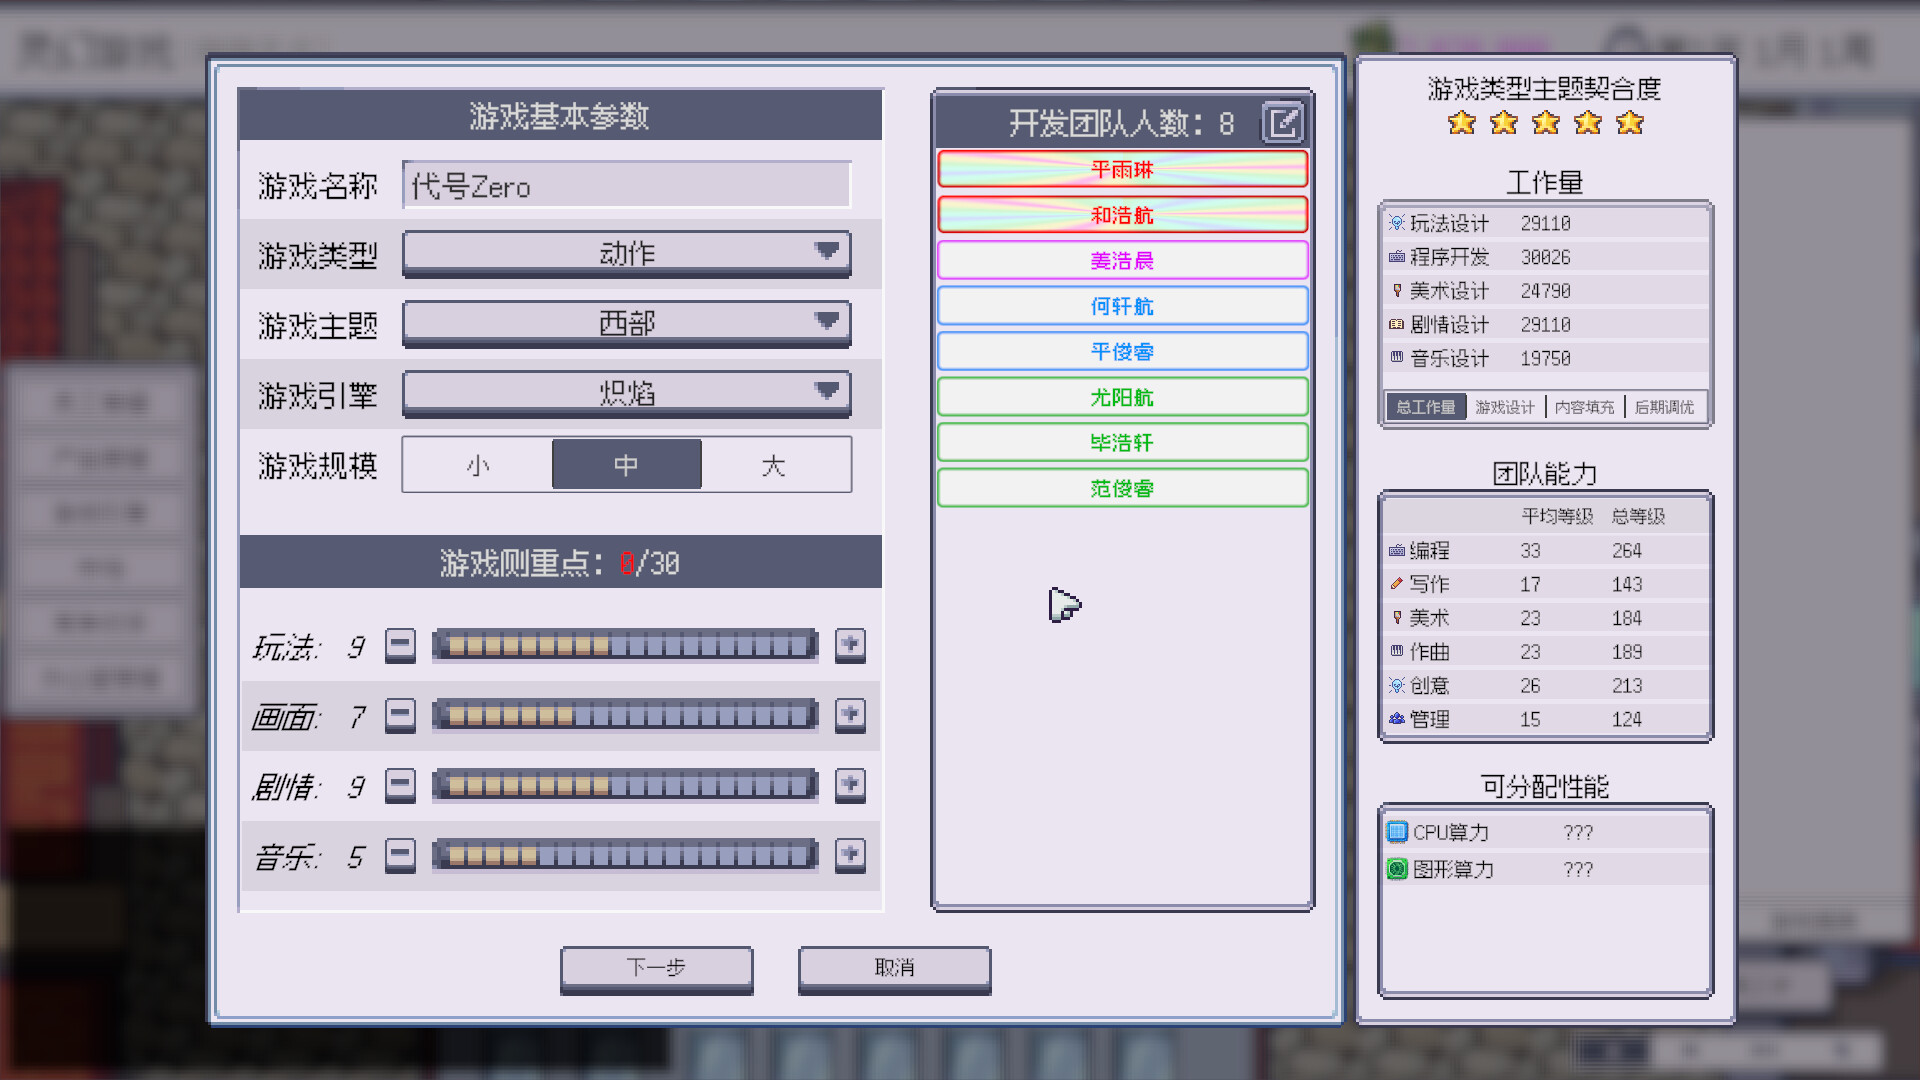The image size is (1920, 1080).
Task: Open the 游戏引擎 dropdown showing 炽焰
Action: (x=626, y=392)
